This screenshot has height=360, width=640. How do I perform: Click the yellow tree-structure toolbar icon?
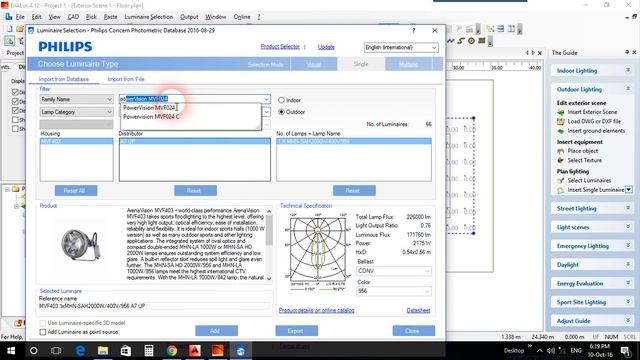coord(490,29)
